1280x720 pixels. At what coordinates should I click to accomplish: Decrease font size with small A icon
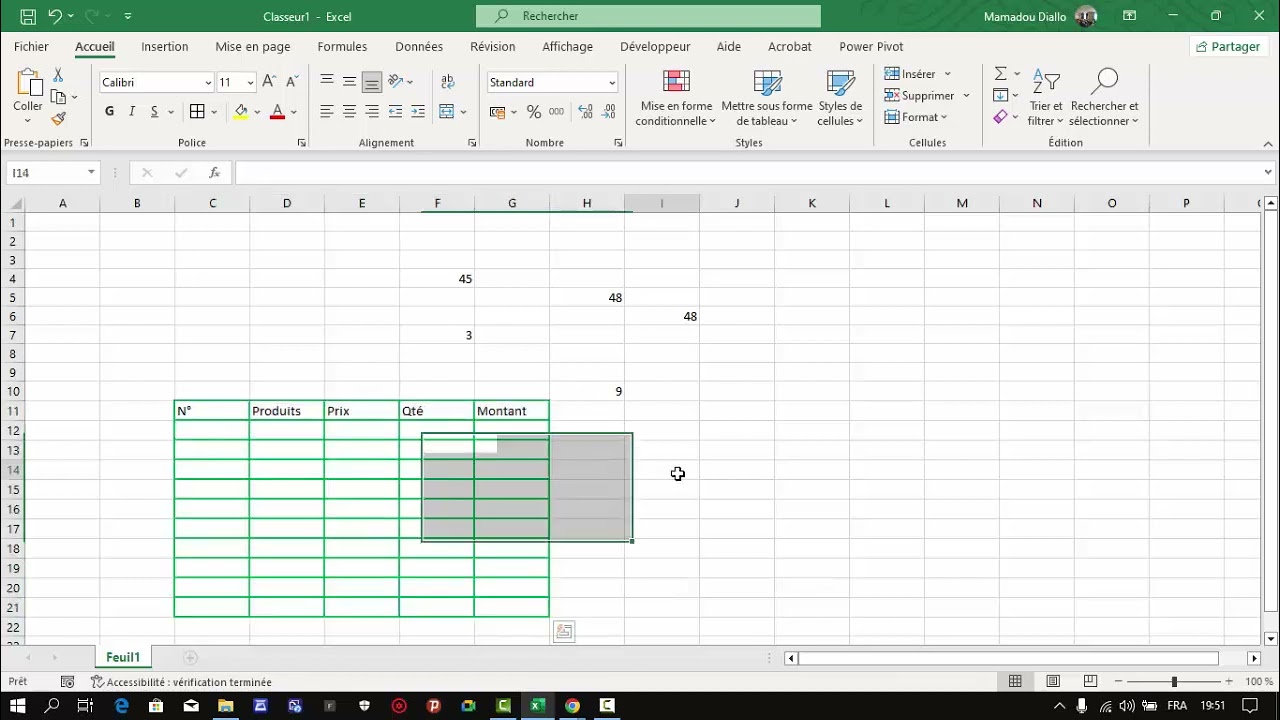click(291, 82)
